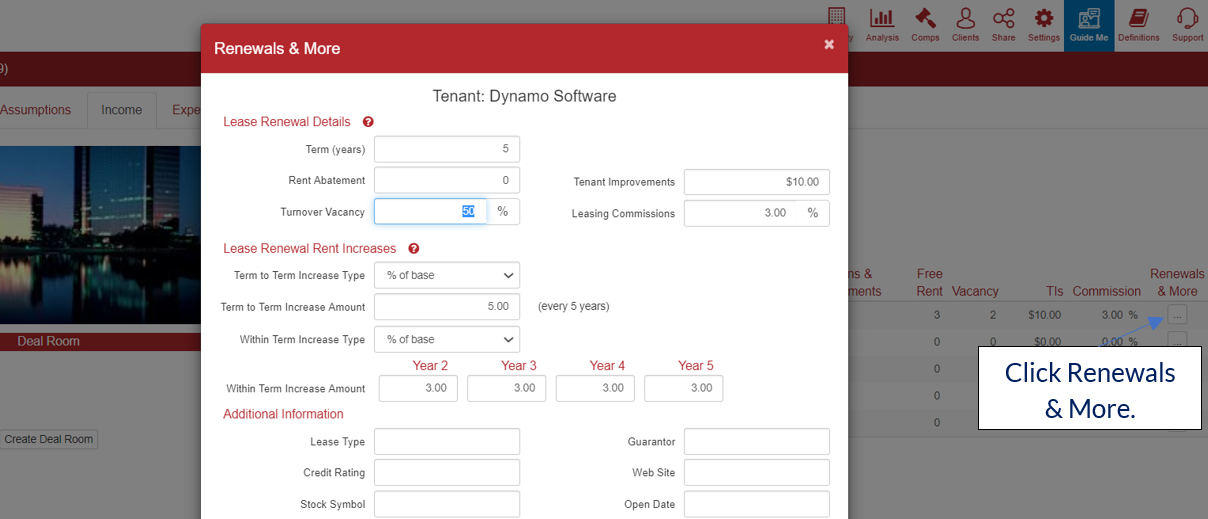
Task: Open the Support headset icon
Action: click(1187, 25)
